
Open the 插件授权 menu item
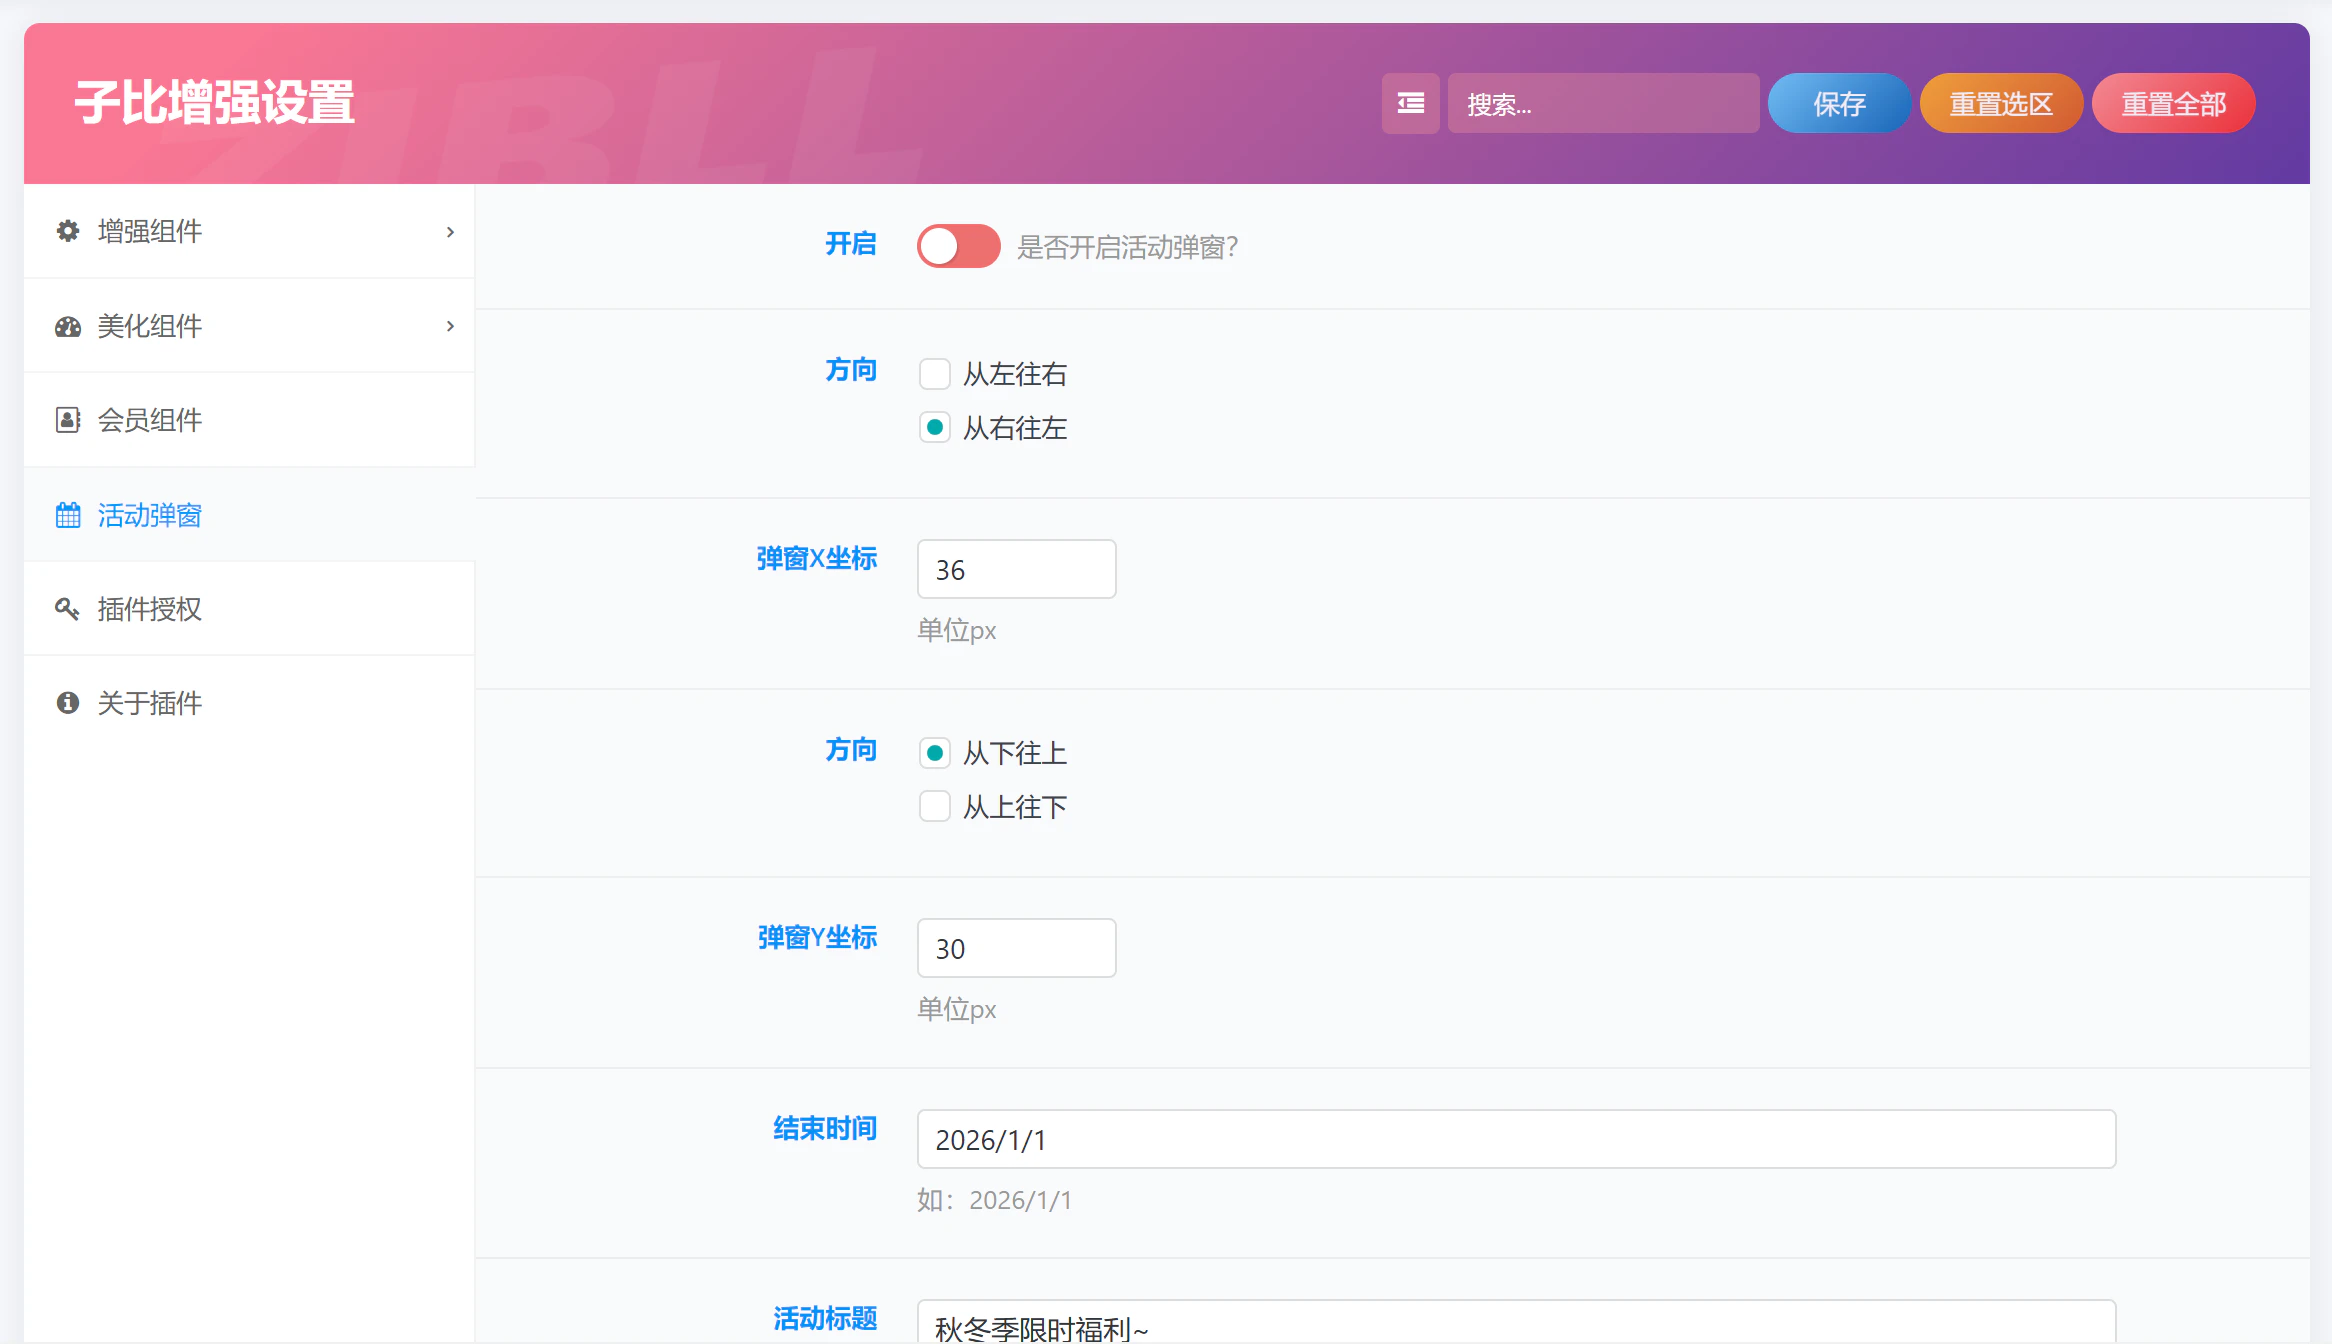point(150,609)
